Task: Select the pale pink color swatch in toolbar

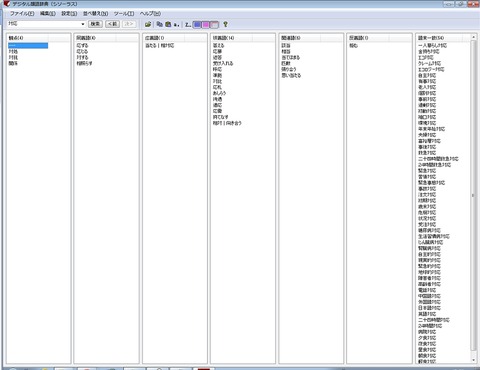Action: (214, 25)
